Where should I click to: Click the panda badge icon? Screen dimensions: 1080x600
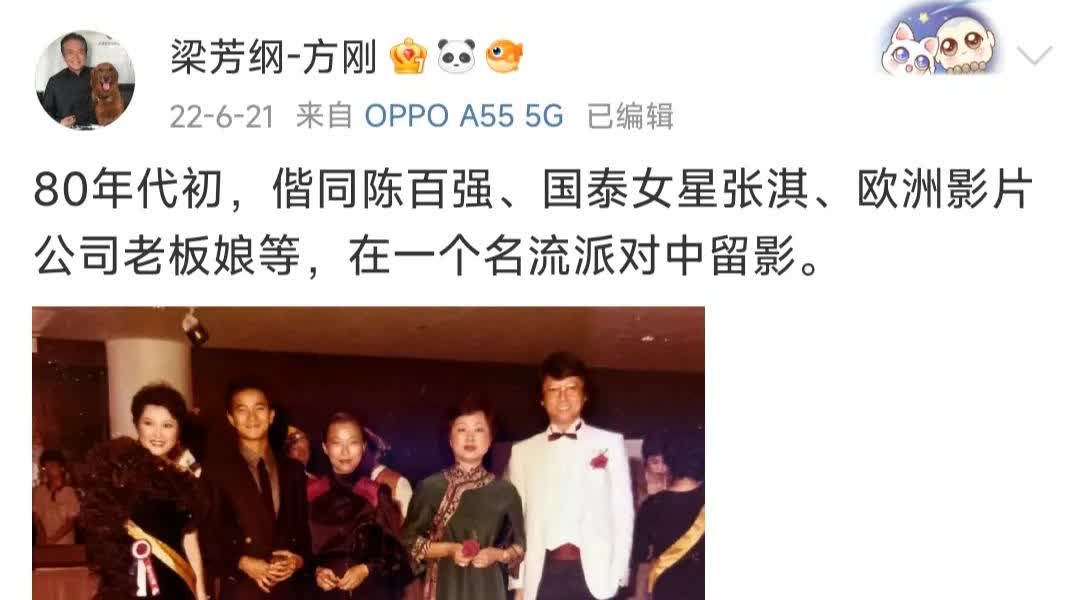pos(457,56)
